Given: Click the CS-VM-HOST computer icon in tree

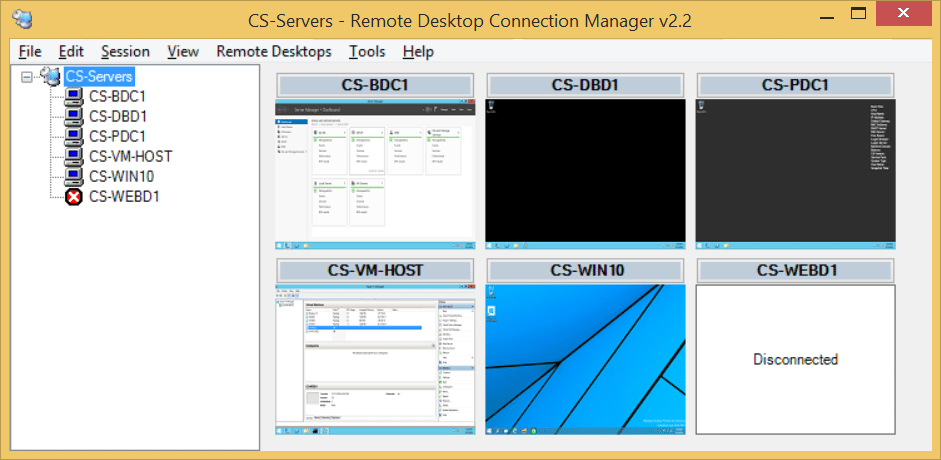Looking at the screenshot, I should coord(73,156).
